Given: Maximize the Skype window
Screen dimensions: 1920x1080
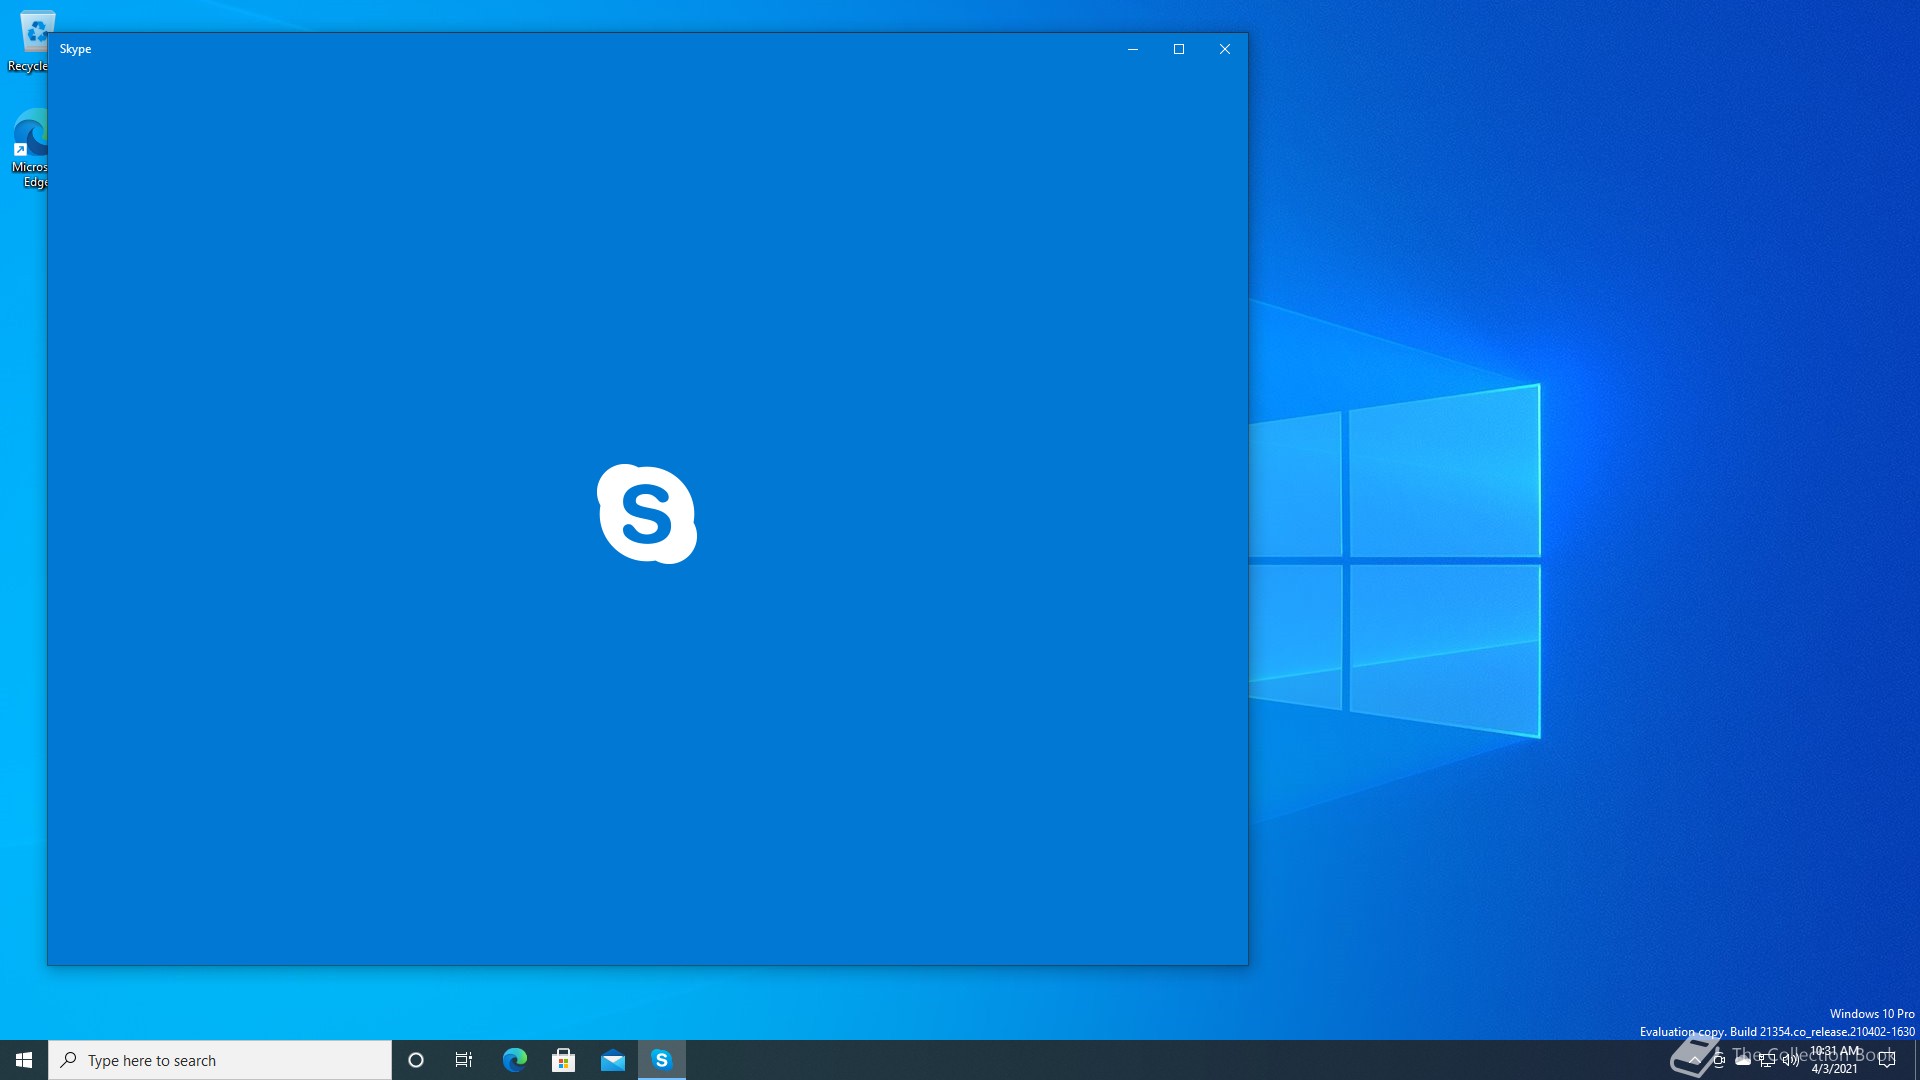Looking at the screenshot, I should (x=1179, y=49).
